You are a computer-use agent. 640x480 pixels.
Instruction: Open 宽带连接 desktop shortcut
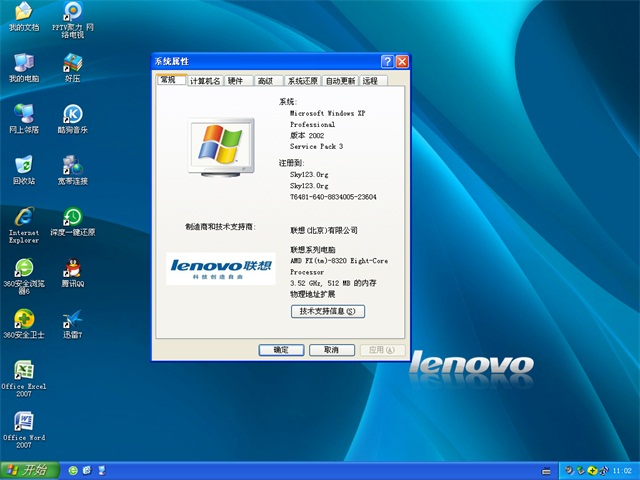72,167
